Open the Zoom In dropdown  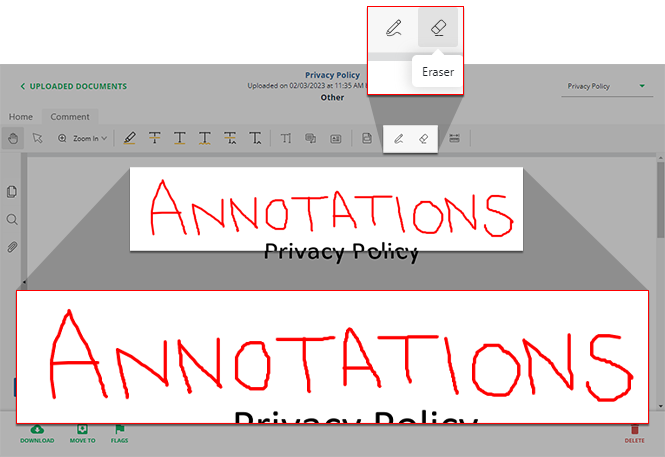point(90,138)
